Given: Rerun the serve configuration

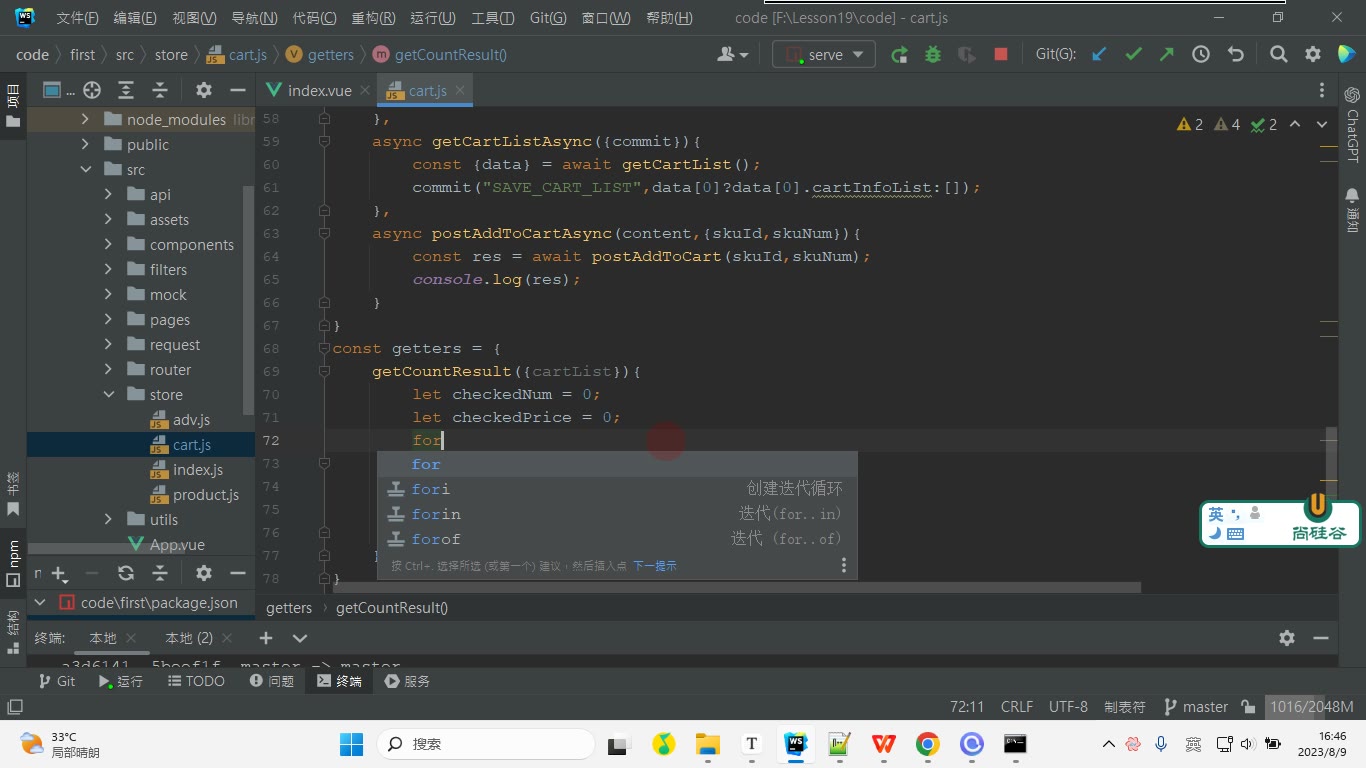Looking at the screenshot, I should [x=899, y=55].
